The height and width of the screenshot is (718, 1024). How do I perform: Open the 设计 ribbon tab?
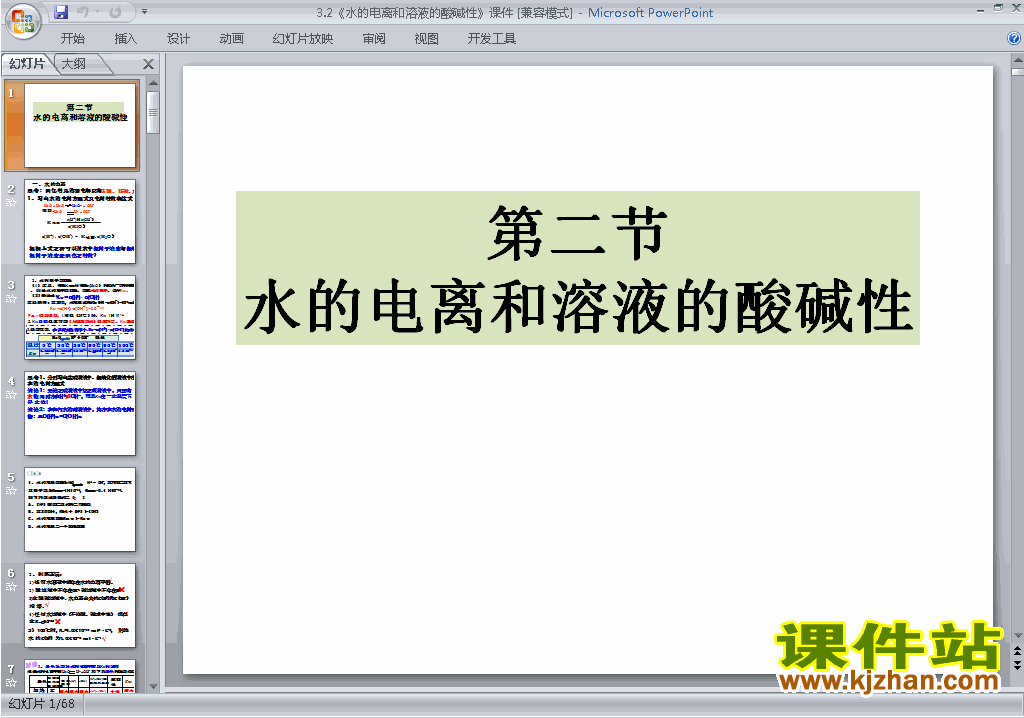click(178, 39)
